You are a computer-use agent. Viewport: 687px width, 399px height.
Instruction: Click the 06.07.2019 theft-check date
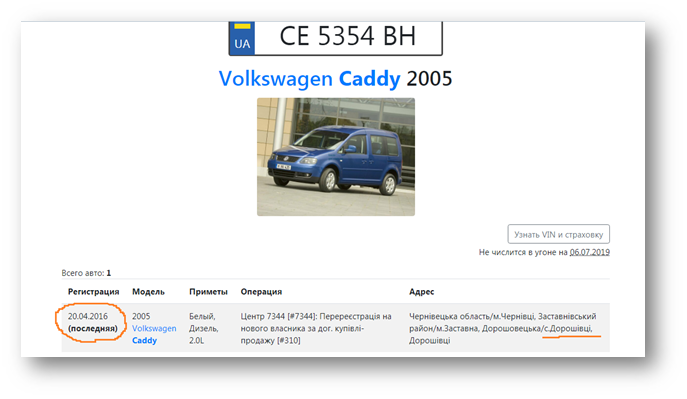[589, 252]
